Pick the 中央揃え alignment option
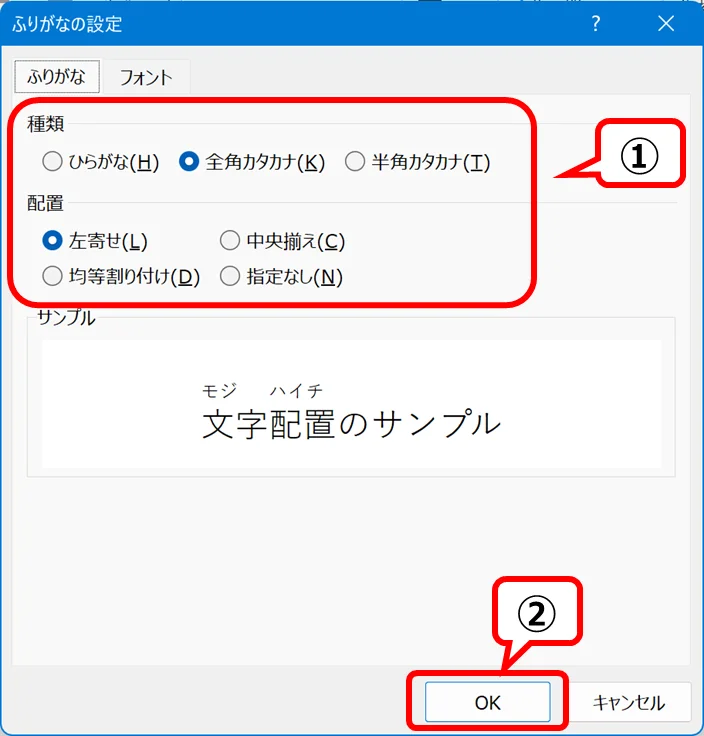The width and height of the screenshot is (704, 736). click(230, 241)
